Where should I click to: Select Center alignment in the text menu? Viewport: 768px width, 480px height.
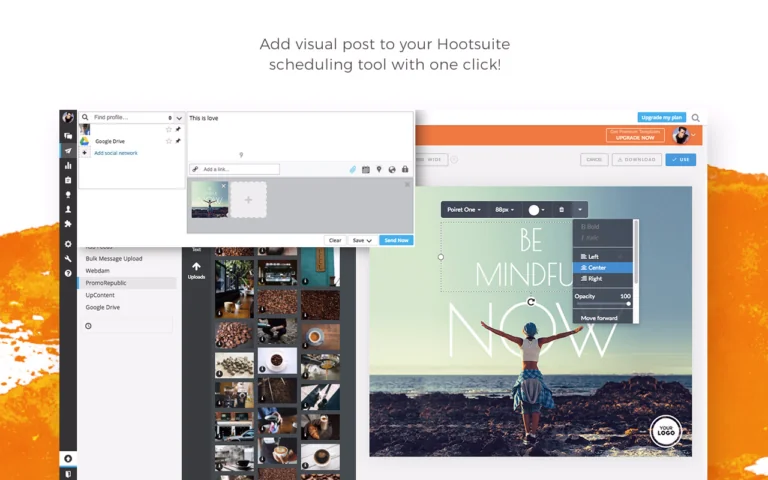coord(603,267)
